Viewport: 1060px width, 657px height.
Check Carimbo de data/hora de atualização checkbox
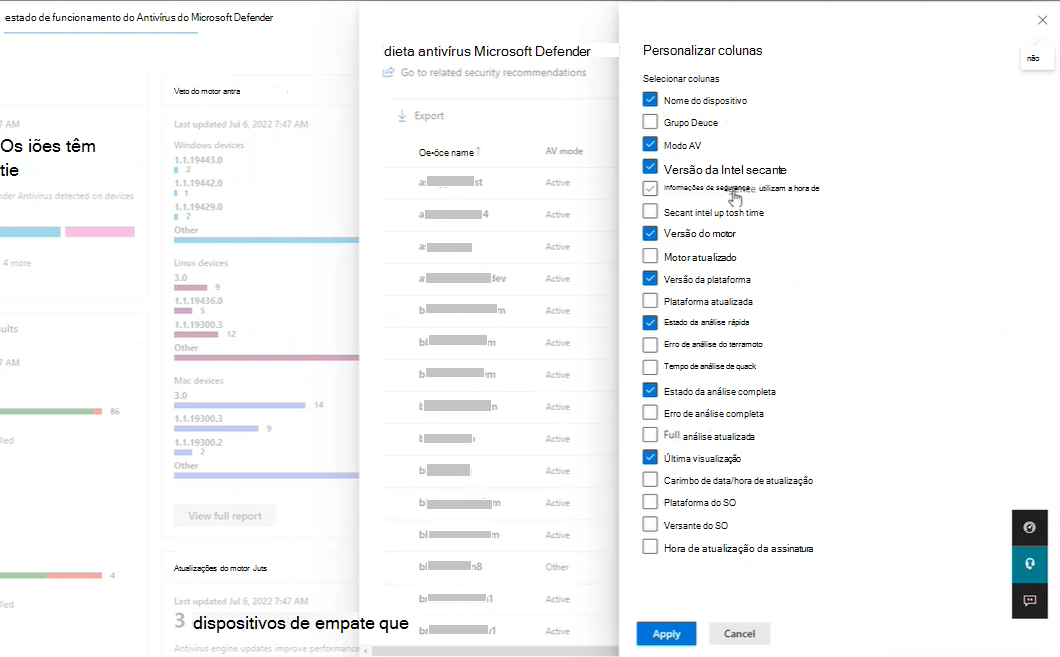650,479
